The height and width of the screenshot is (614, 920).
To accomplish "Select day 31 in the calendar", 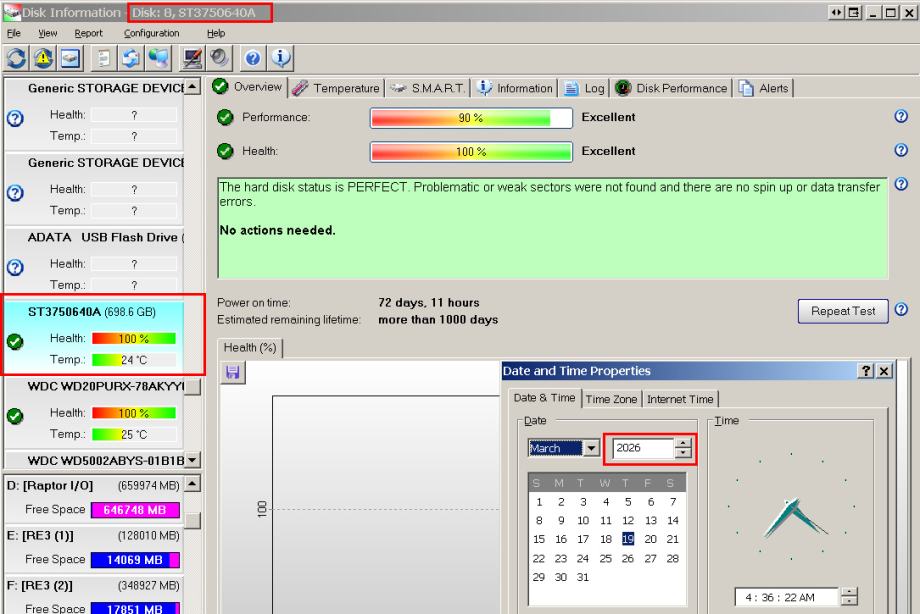I will pos(583,577).
